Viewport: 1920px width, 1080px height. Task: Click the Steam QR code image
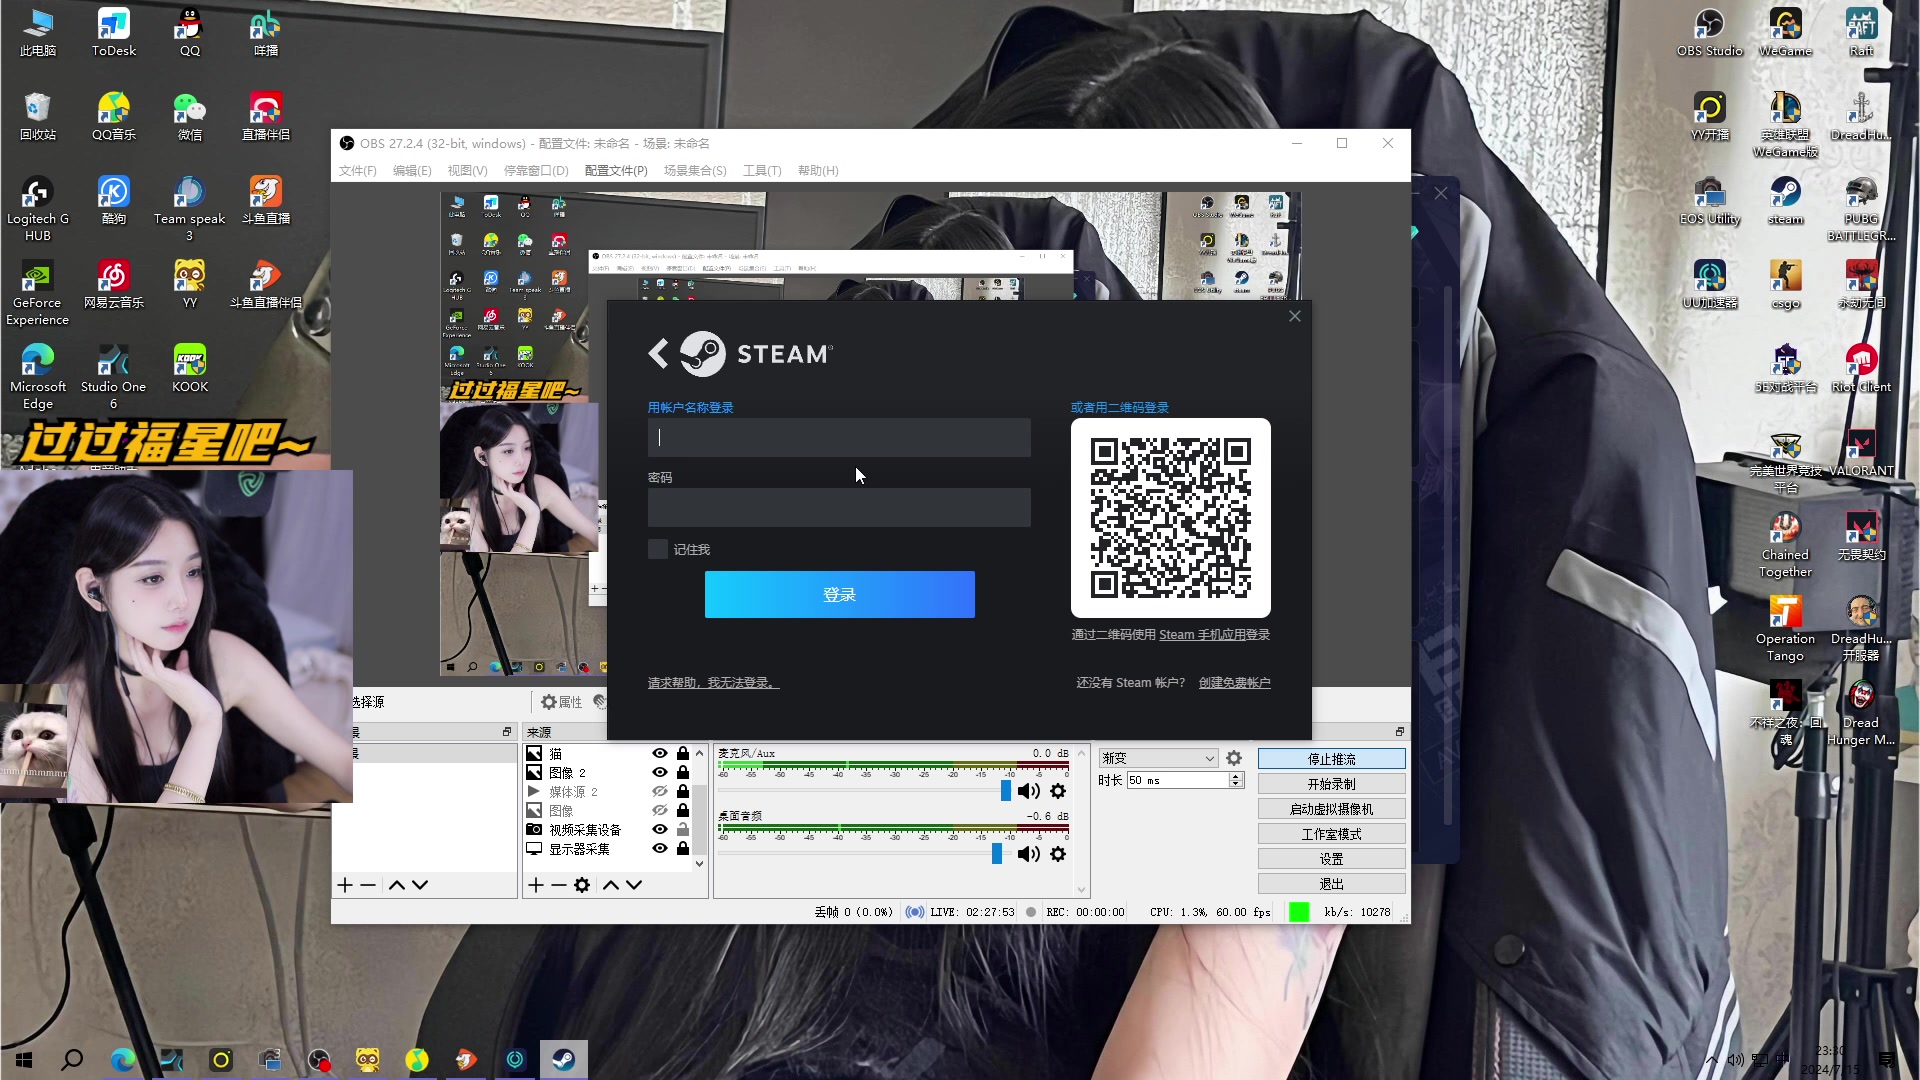coord(1171,518)
